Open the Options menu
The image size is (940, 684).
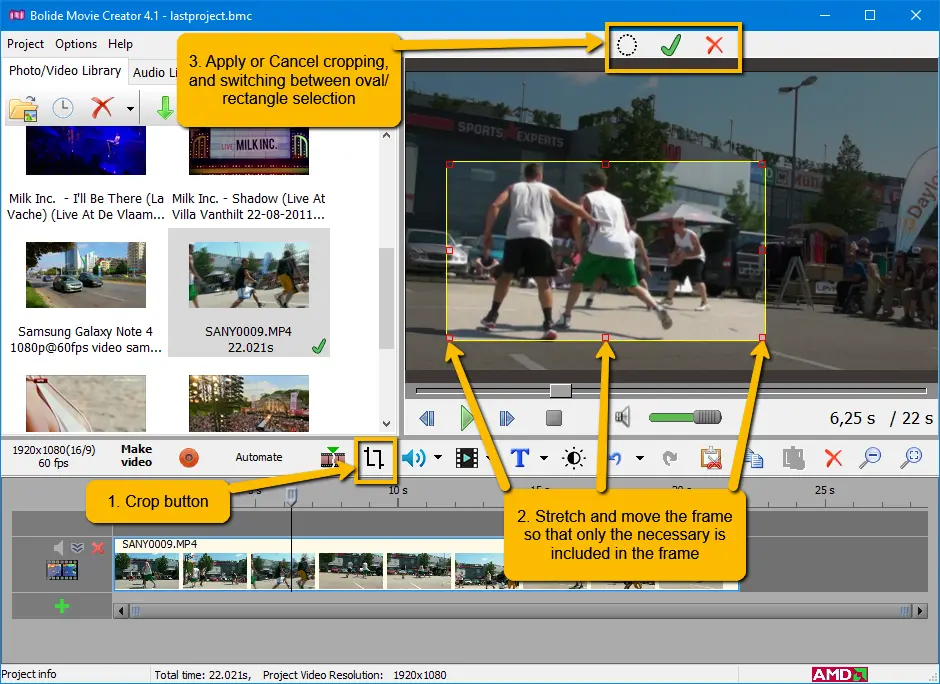(x=76, y=44)
